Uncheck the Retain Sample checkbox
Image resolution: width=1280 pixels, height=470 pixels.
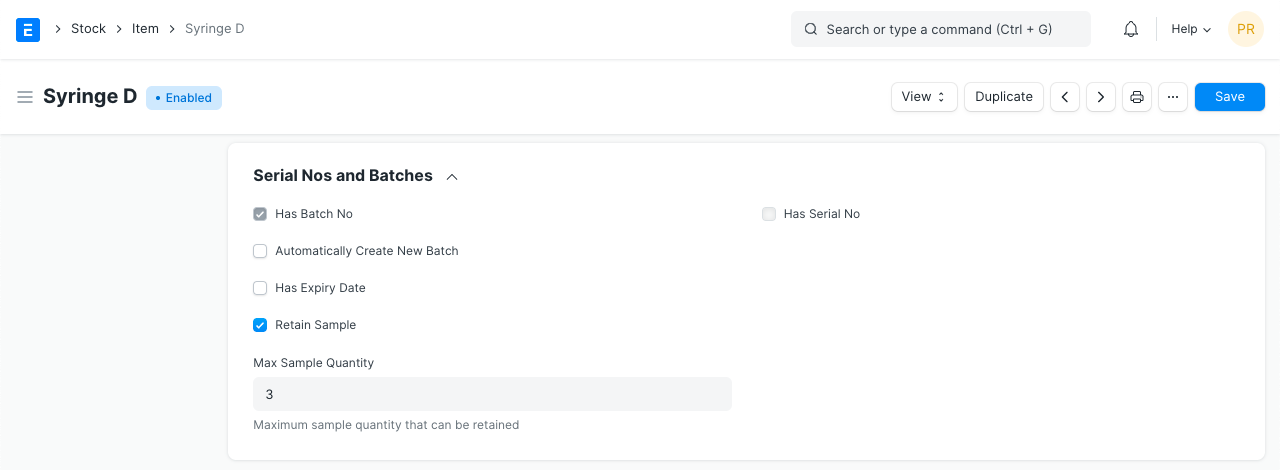click(x=260, y=325)
